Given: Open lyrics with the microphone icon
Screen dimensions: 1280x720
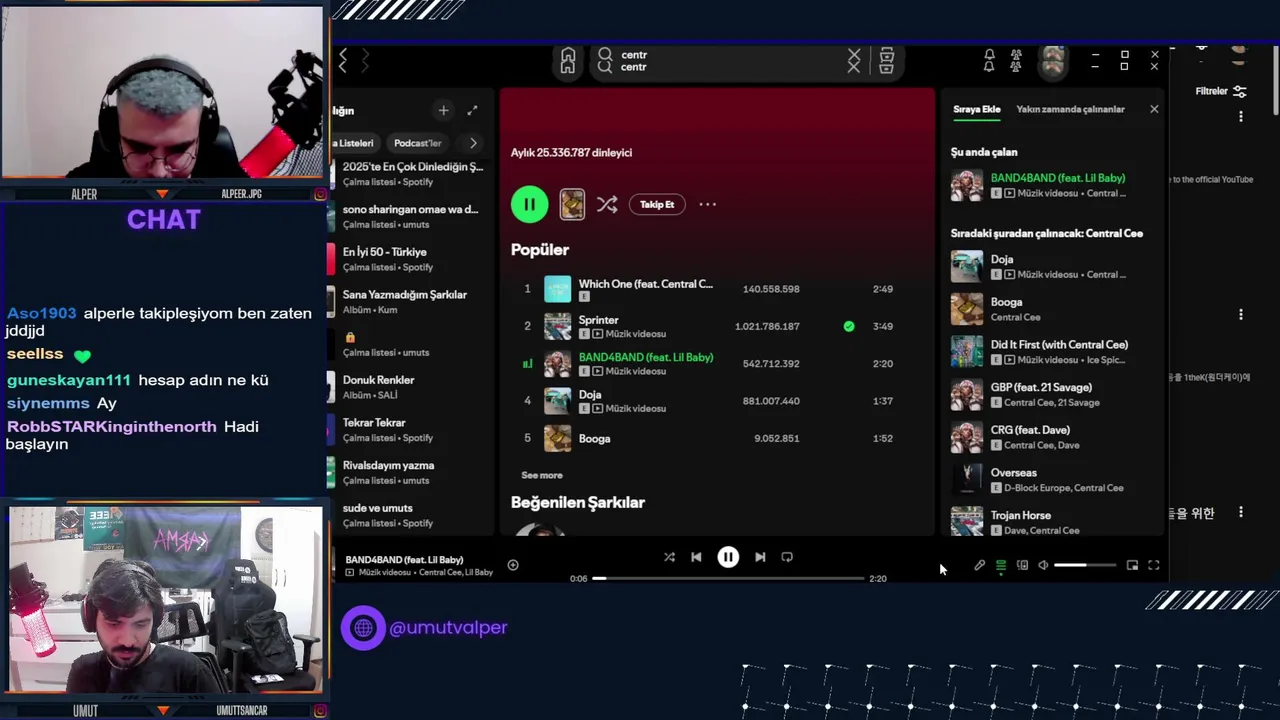Looking at the screenshot, I should 979,565.
